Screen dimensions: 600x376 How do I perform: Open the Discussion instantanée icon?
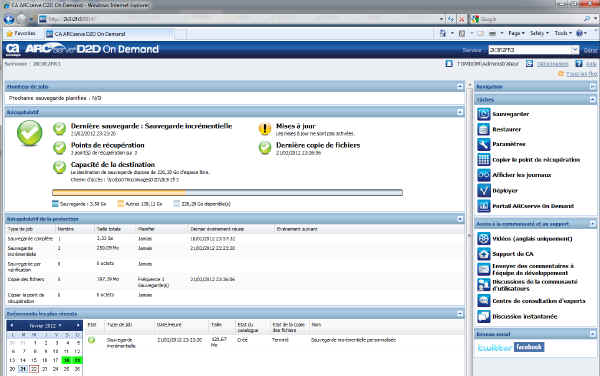[x=484, y=316]
